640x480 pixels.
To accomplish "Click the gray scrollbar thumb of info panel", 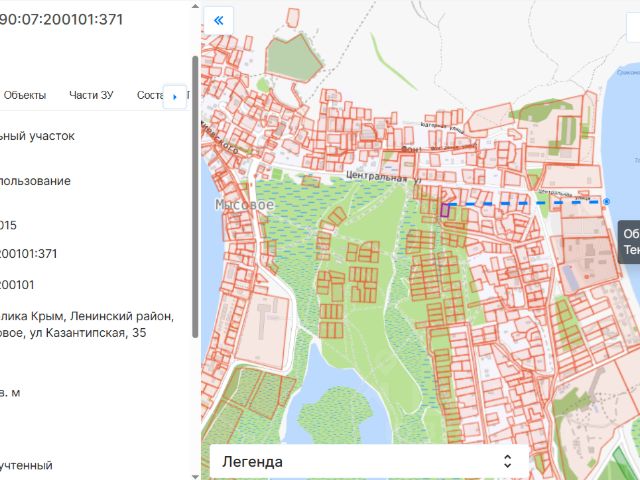I will coord(195,197).
